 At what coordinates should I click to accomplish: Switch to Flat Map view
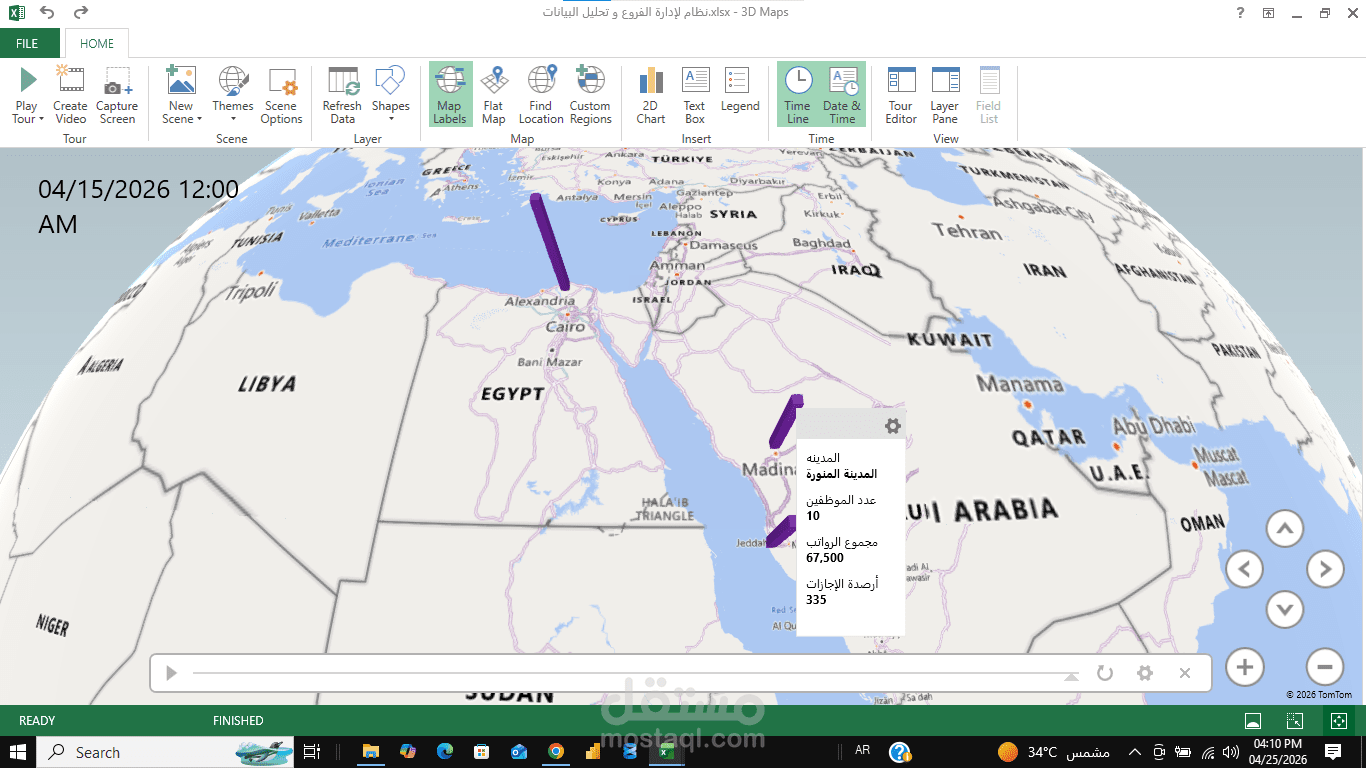494,94
